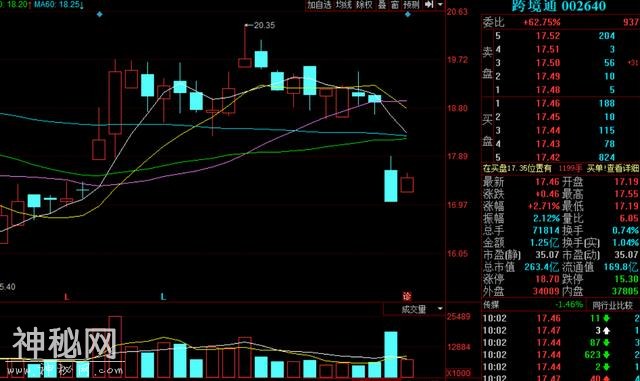640x381 pixels.
Task: Click the 流通值 value 169.8亿
Action: click(621, 267)
